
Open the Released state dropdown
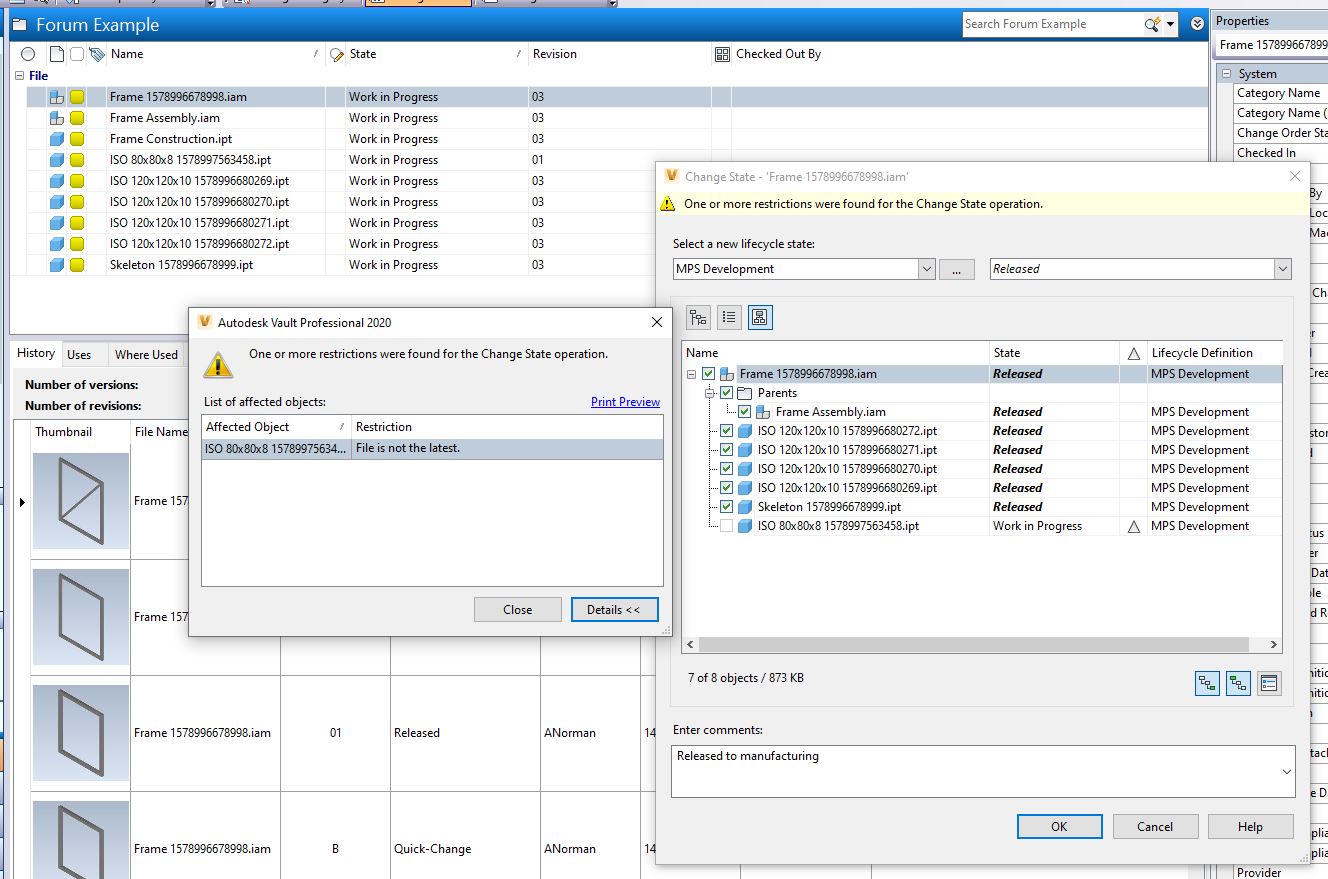point(1283,268)
